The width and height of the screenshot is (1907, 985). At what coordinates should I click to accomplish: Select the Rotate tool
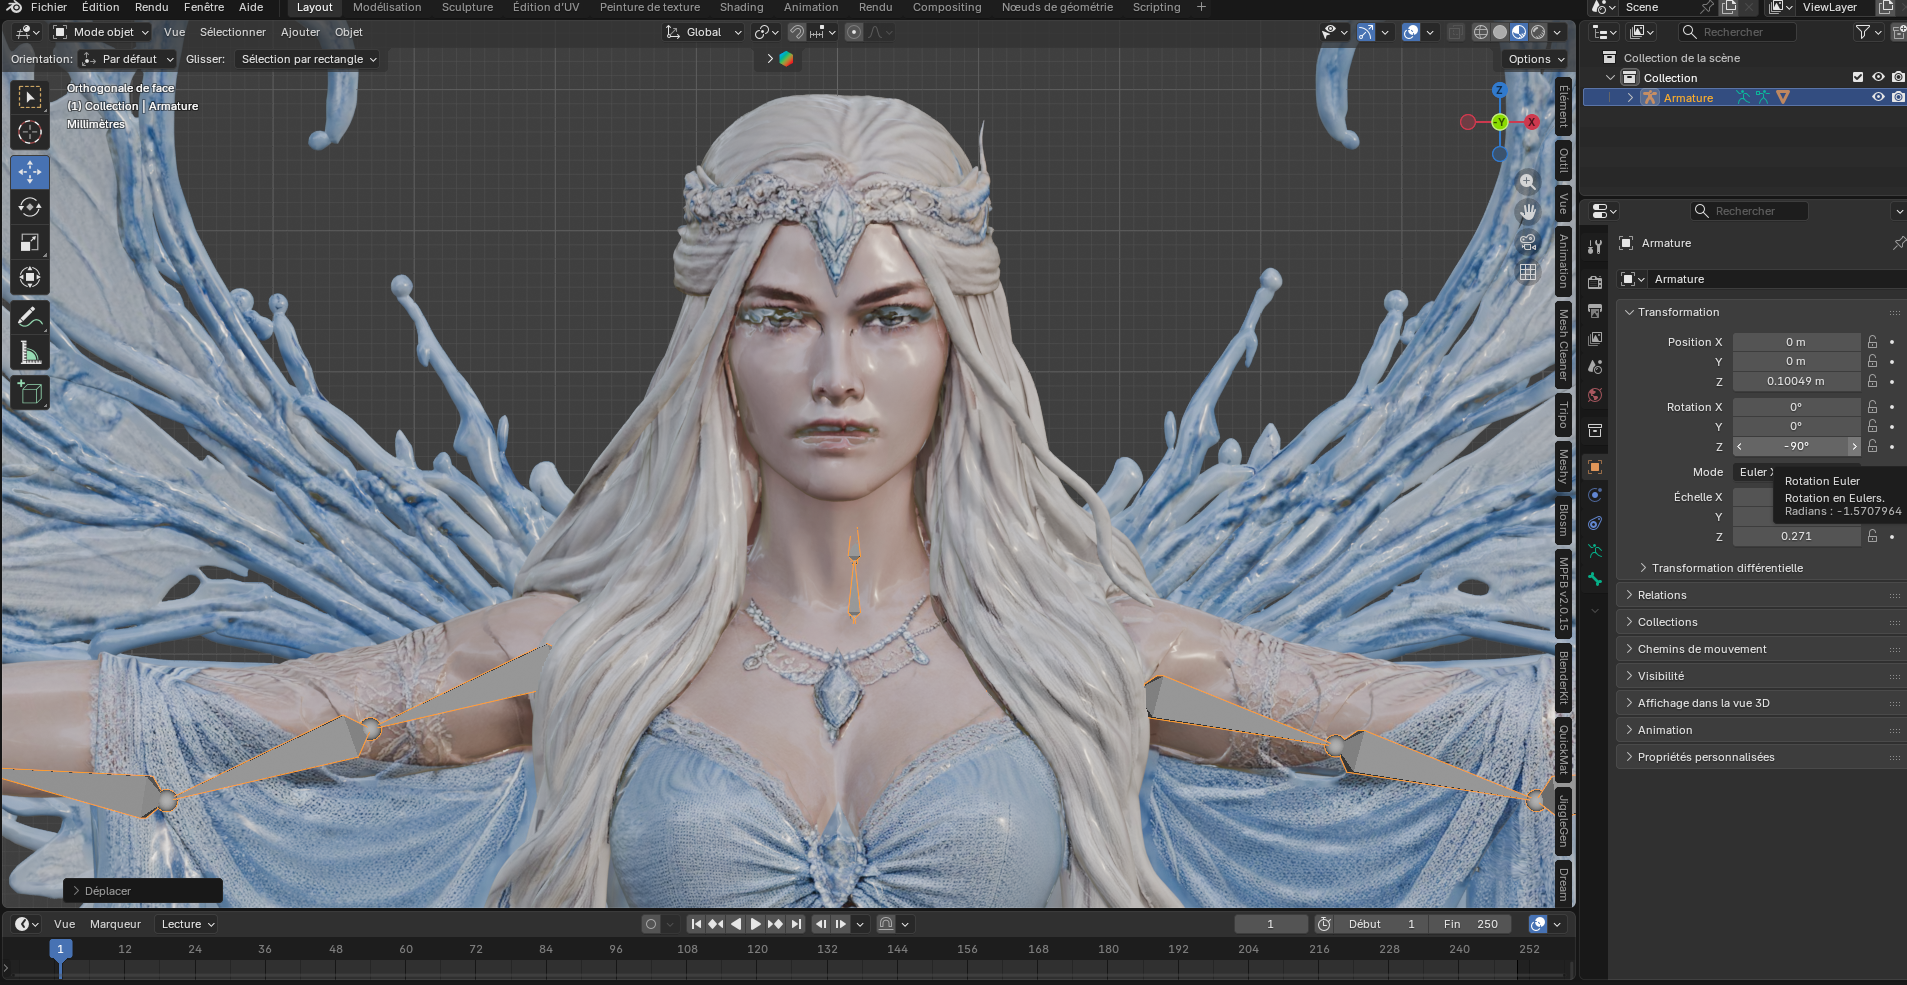click(x=30, y=207)
